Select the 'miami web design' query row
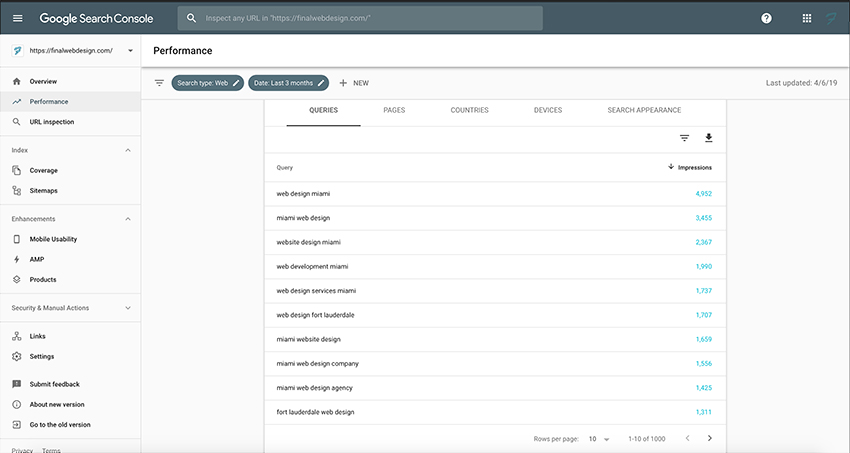 pos(495,218)
